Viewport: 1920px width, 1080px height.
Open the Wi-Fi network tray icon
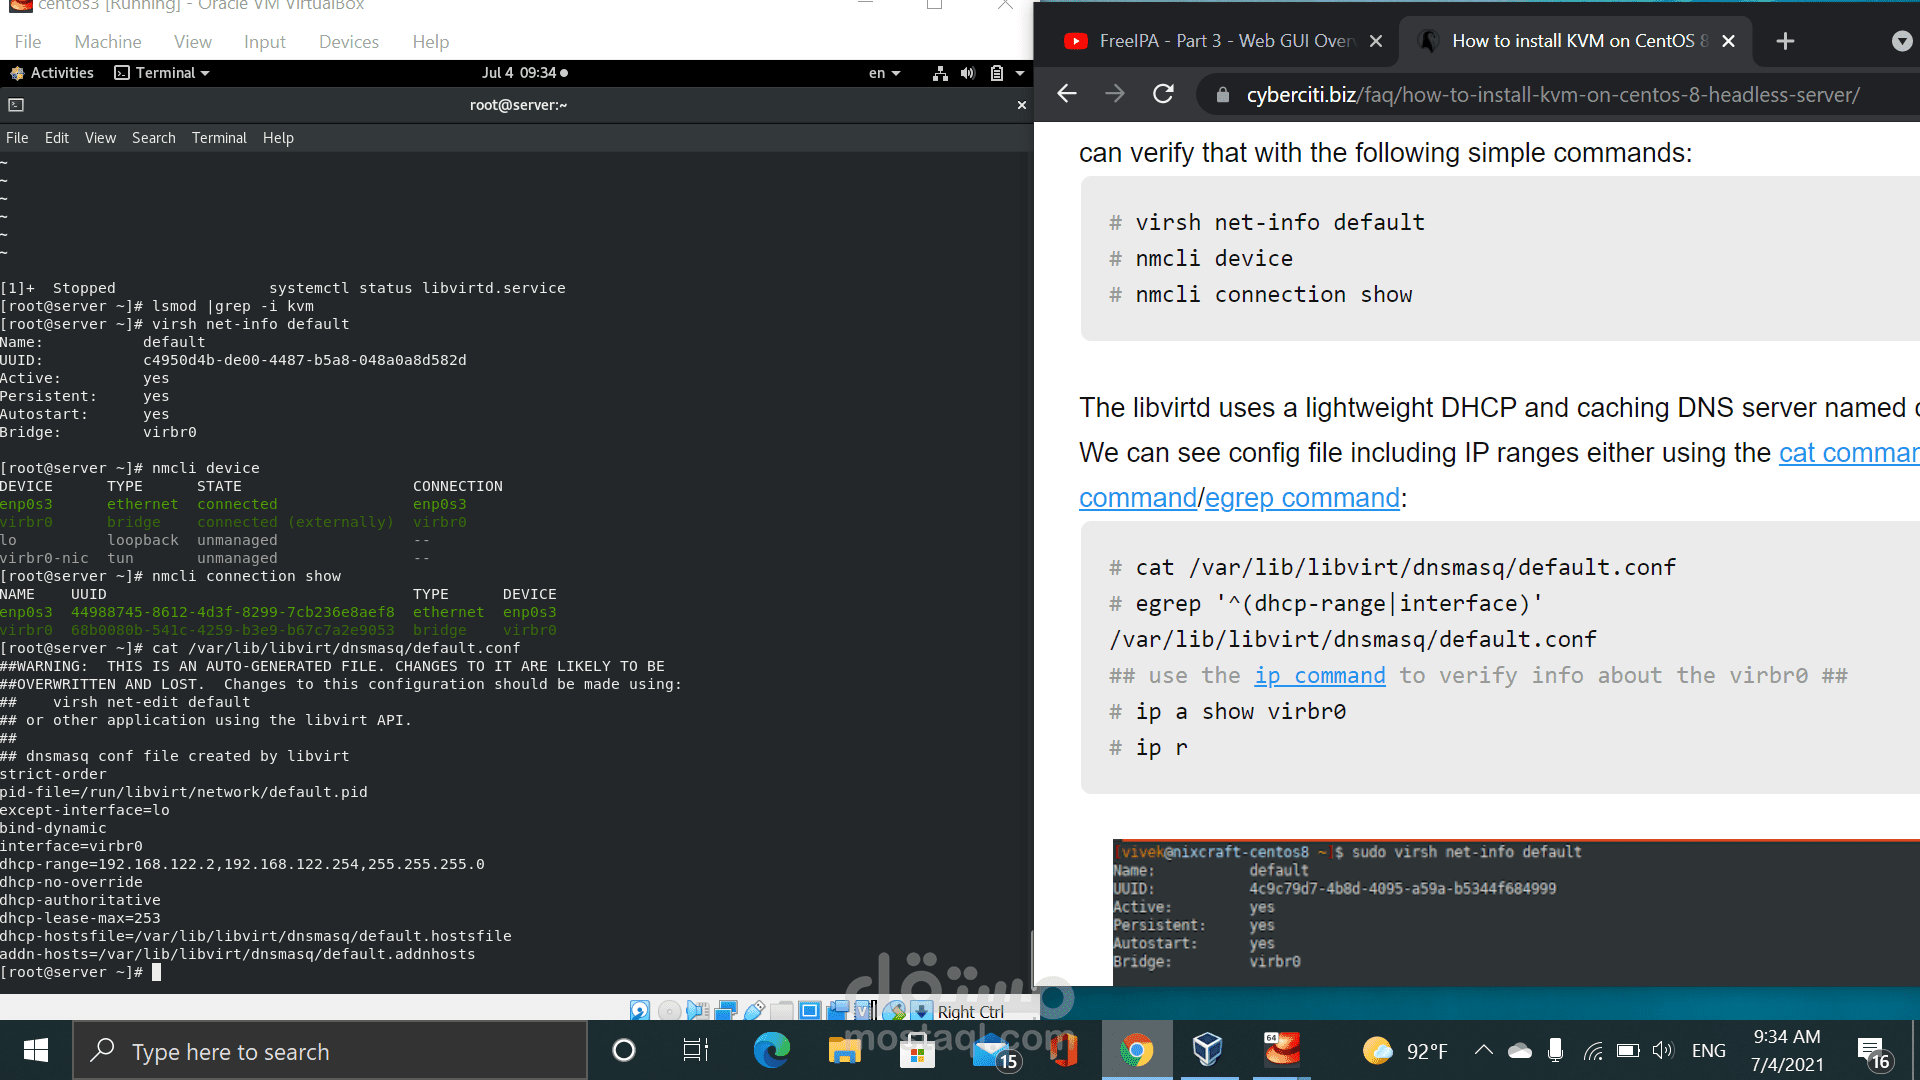coord(1593,1051)
